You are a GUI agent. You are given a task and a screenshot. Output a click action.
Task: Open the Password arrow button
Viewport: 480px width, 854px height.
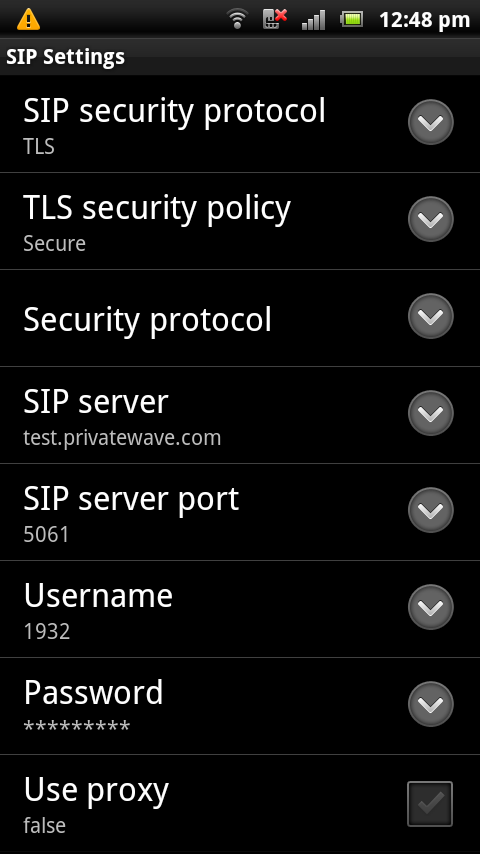430,704
